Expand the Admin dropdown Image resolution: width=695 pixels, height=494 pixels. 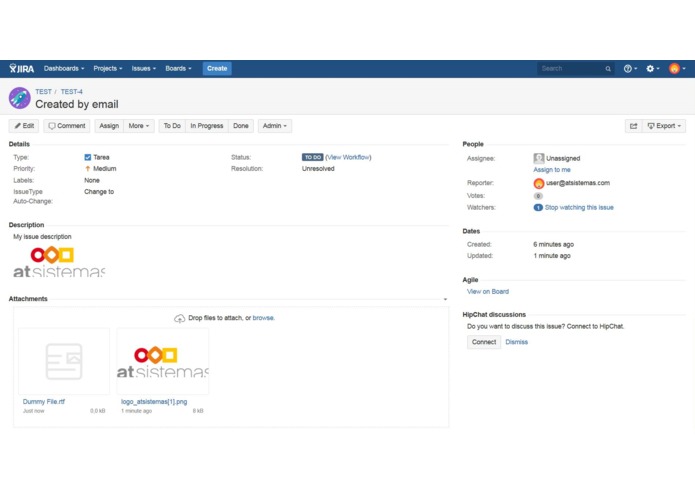coord(274,126)
